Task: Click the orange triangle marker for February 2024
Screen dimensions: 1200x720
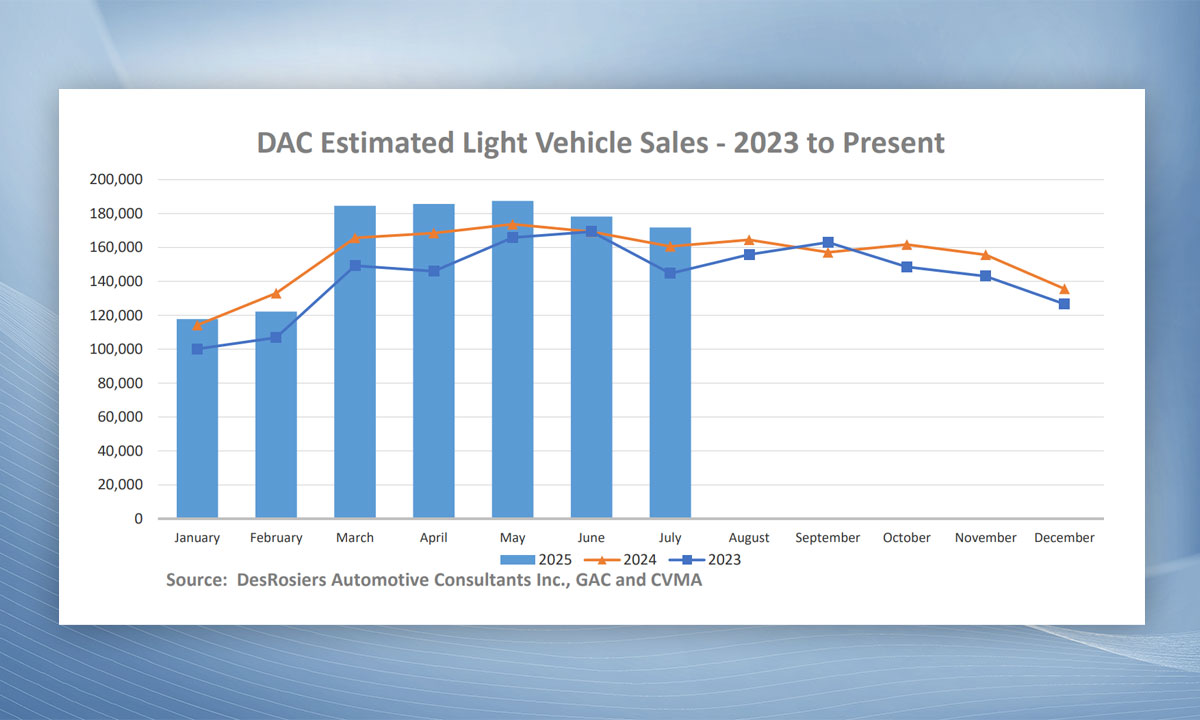Action: click(x=276, y=293)
